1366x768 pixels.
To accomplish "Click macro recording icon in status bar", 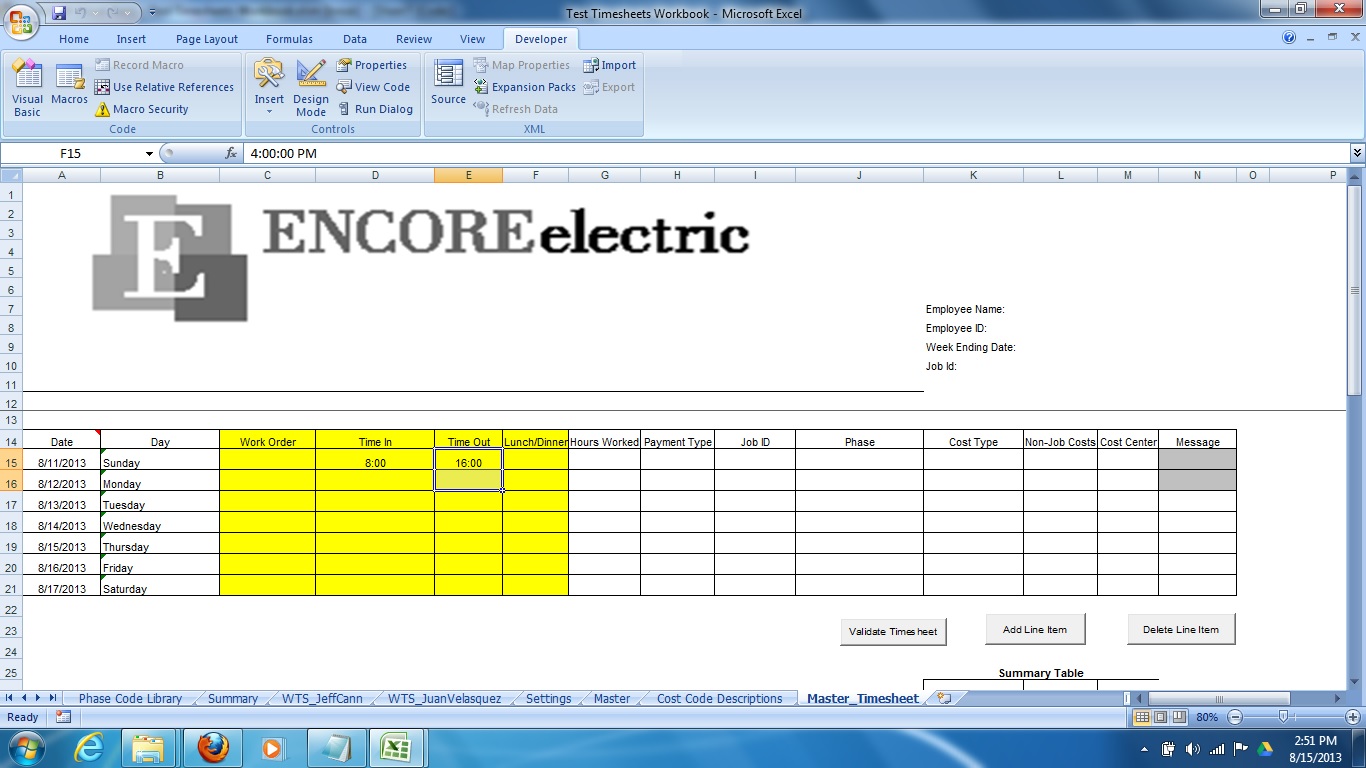I will point(63,717).
